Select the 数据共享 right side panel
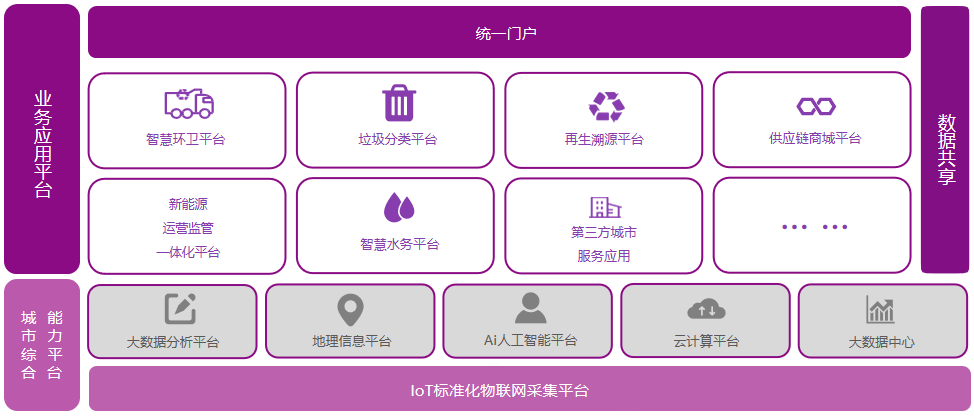The width and height of the screenshot is (974, 416). point(945,139)
